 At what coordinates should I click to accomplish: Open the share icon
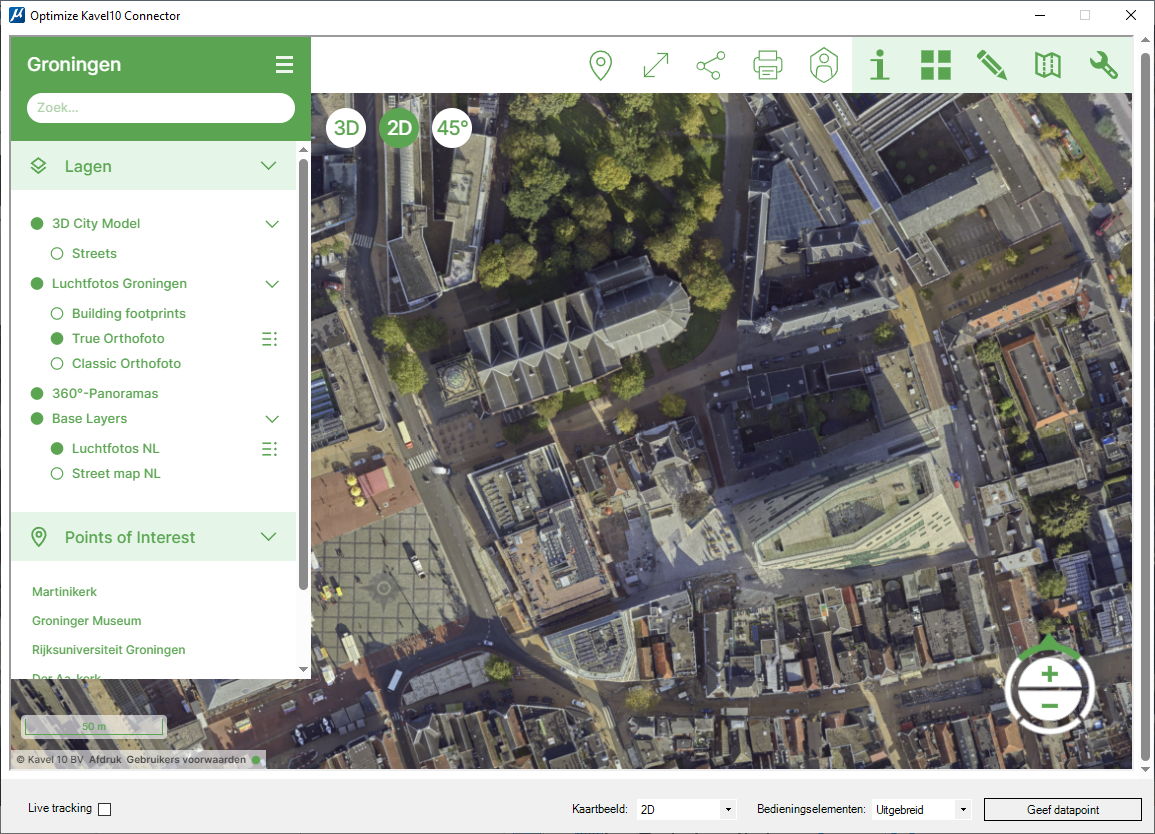[x=711, y=66]
